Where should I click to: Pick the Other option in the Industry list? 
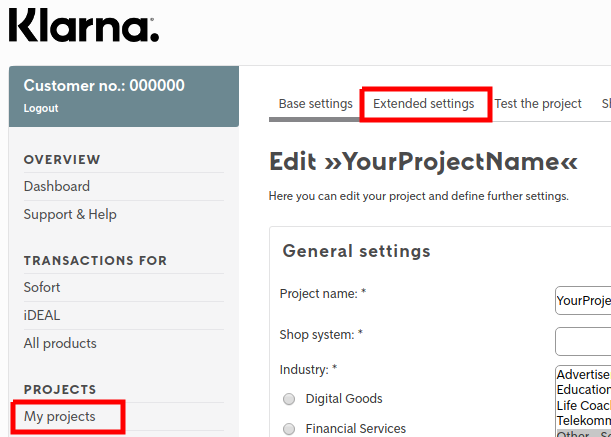coord(573,434)
